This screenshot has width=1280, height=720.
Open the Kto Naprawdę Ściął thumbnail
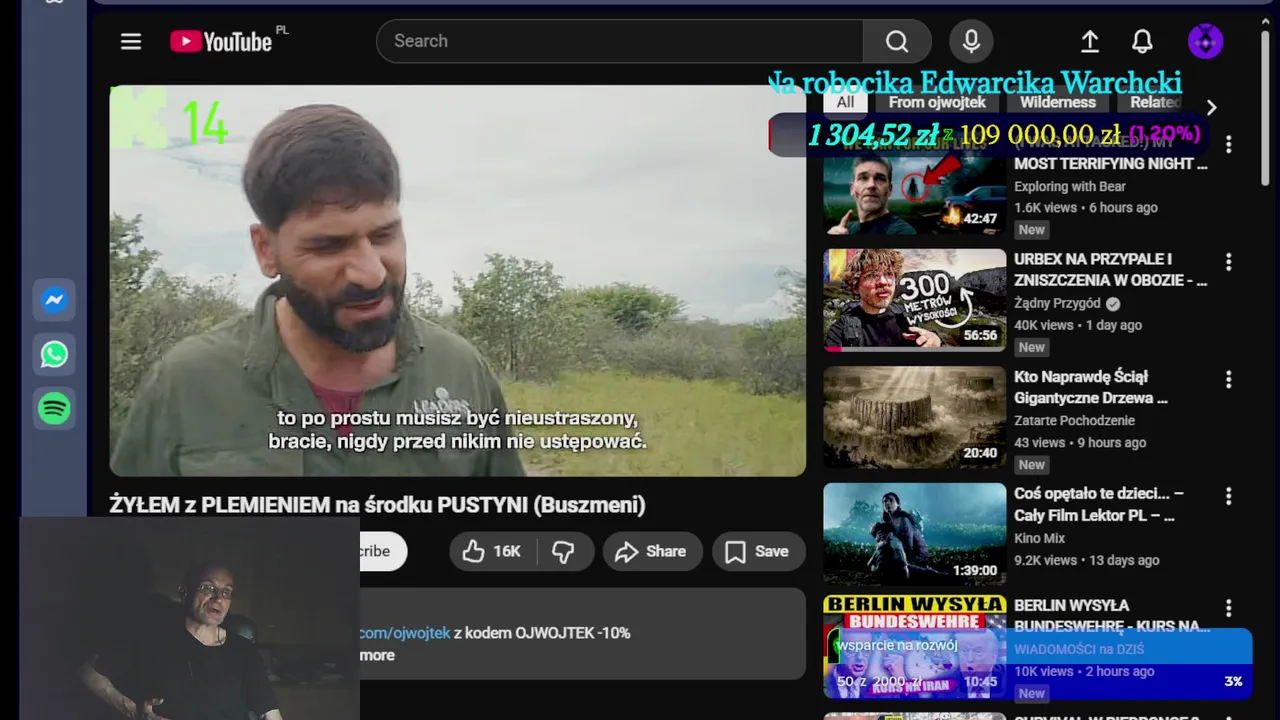[914, 417]
